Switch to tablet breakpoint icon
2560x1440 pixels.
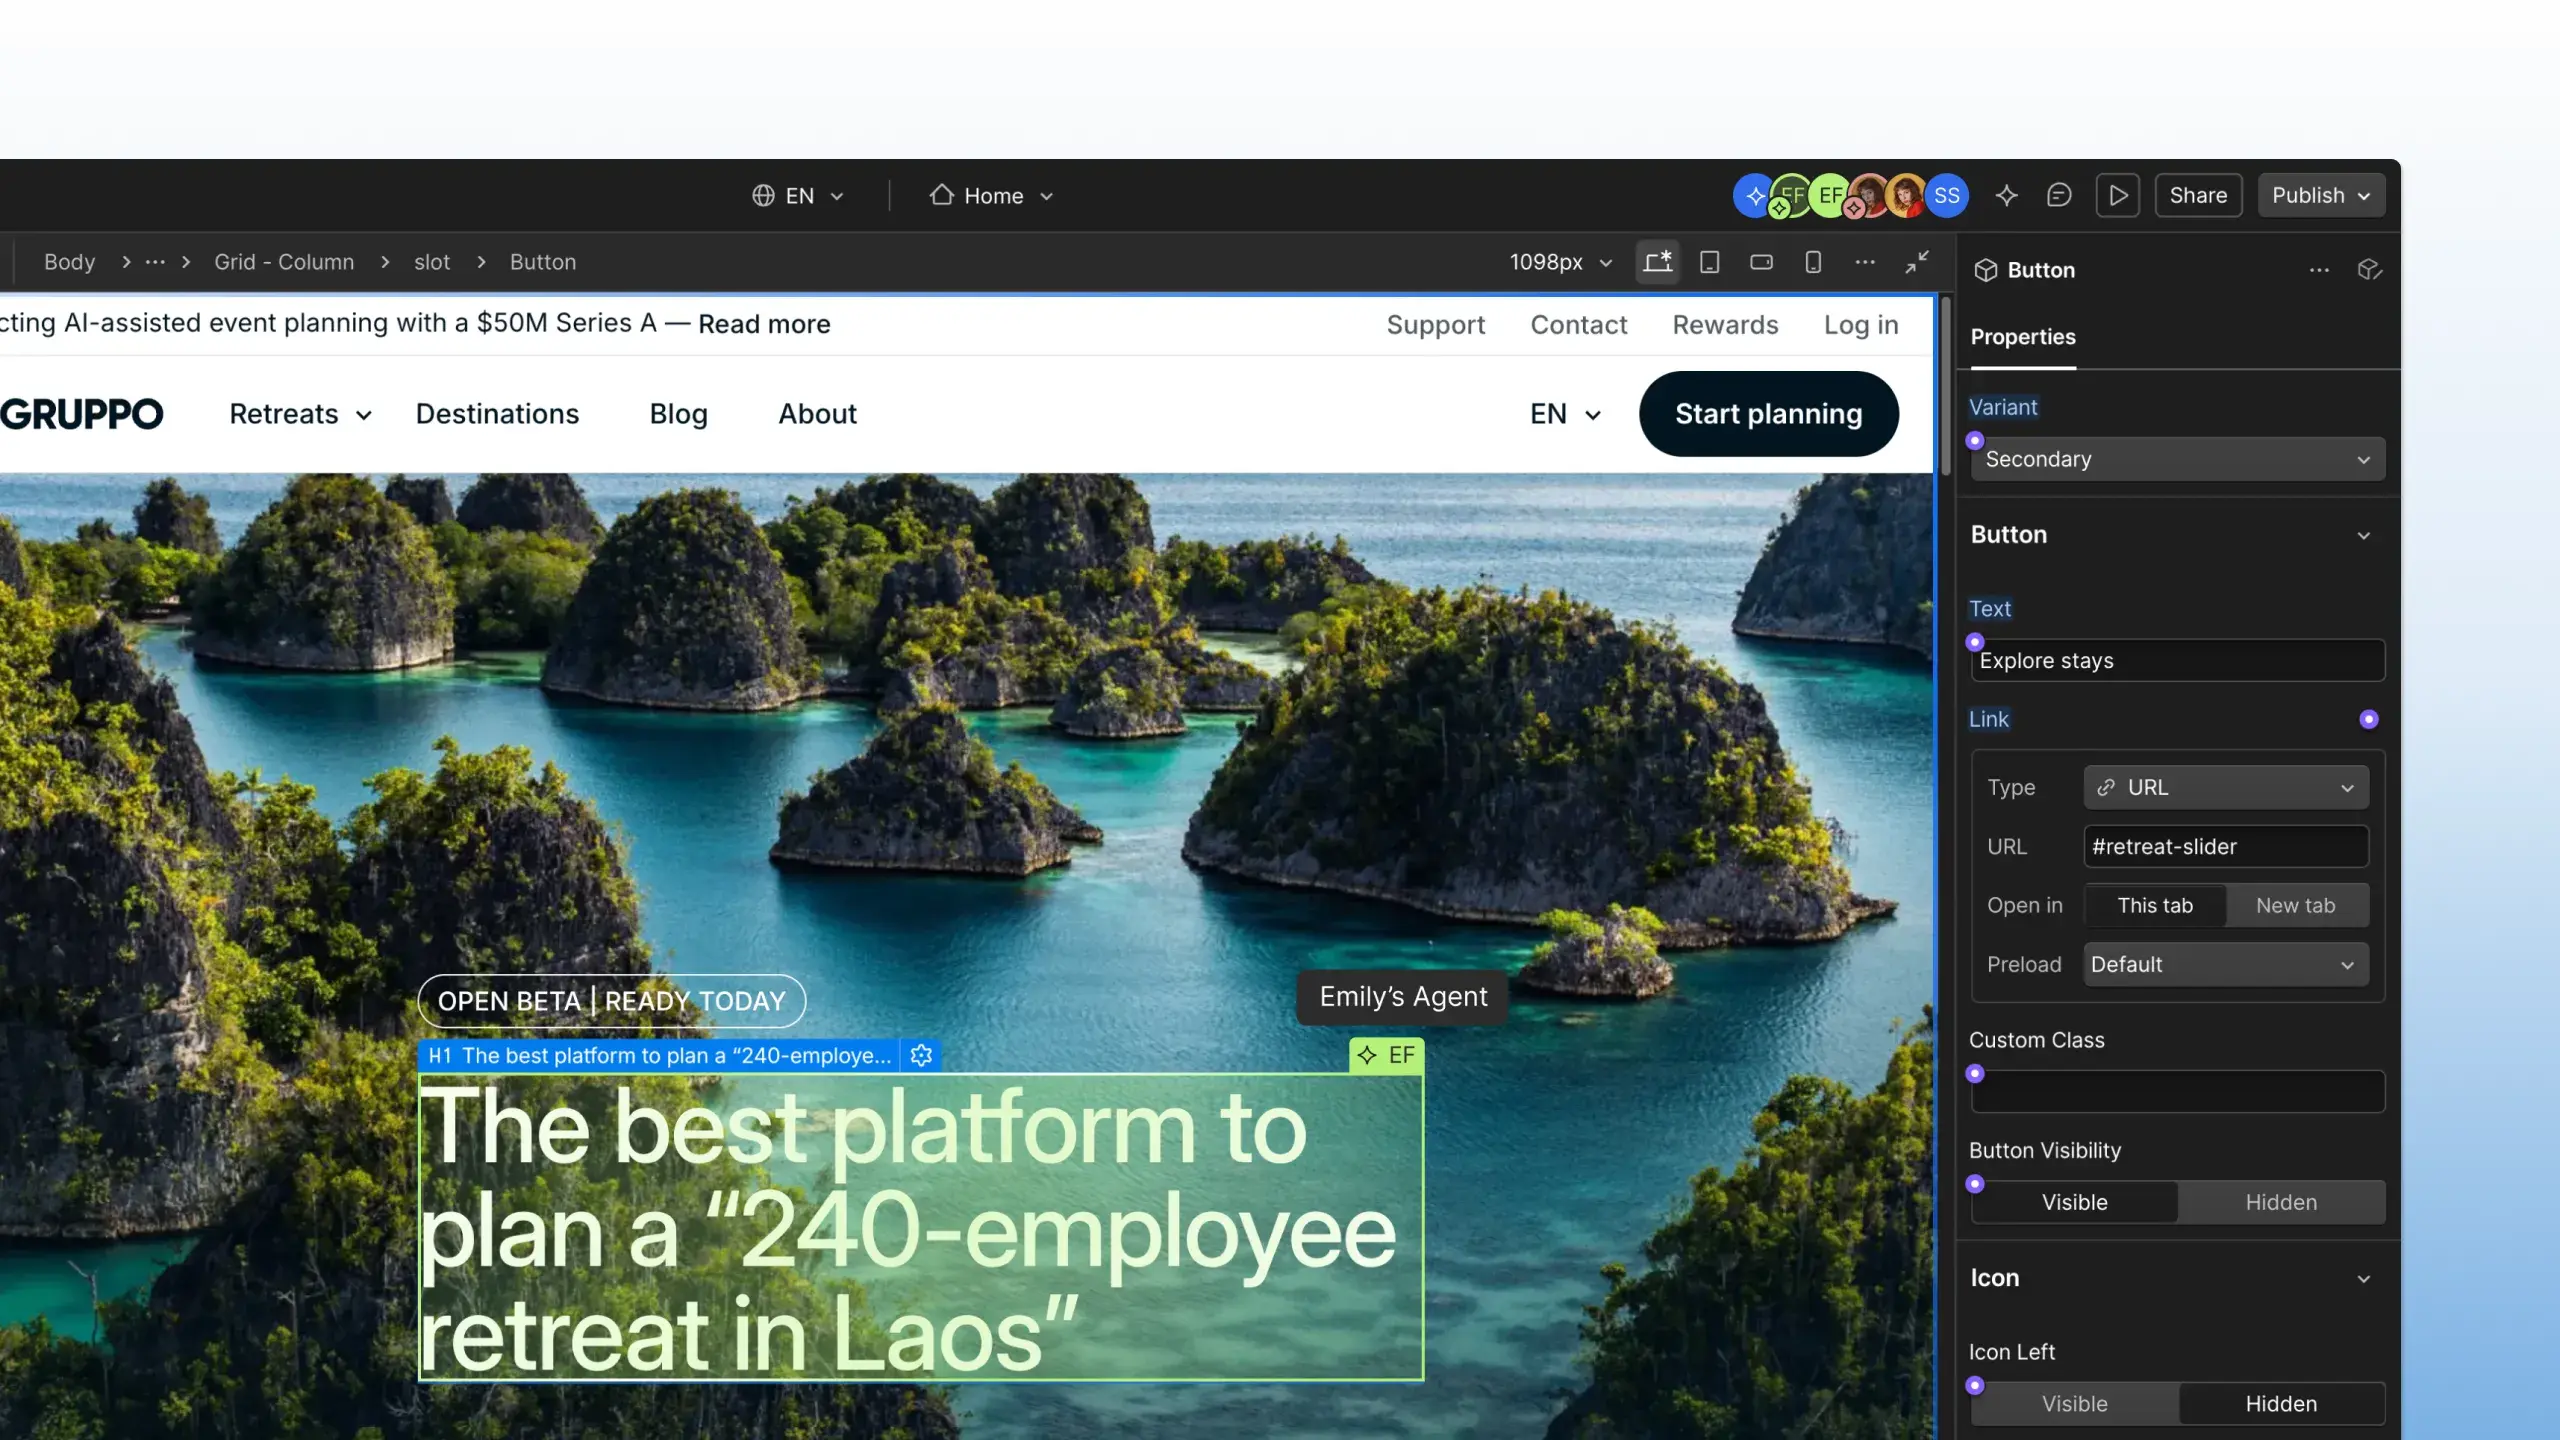[x=1710, y=262]
